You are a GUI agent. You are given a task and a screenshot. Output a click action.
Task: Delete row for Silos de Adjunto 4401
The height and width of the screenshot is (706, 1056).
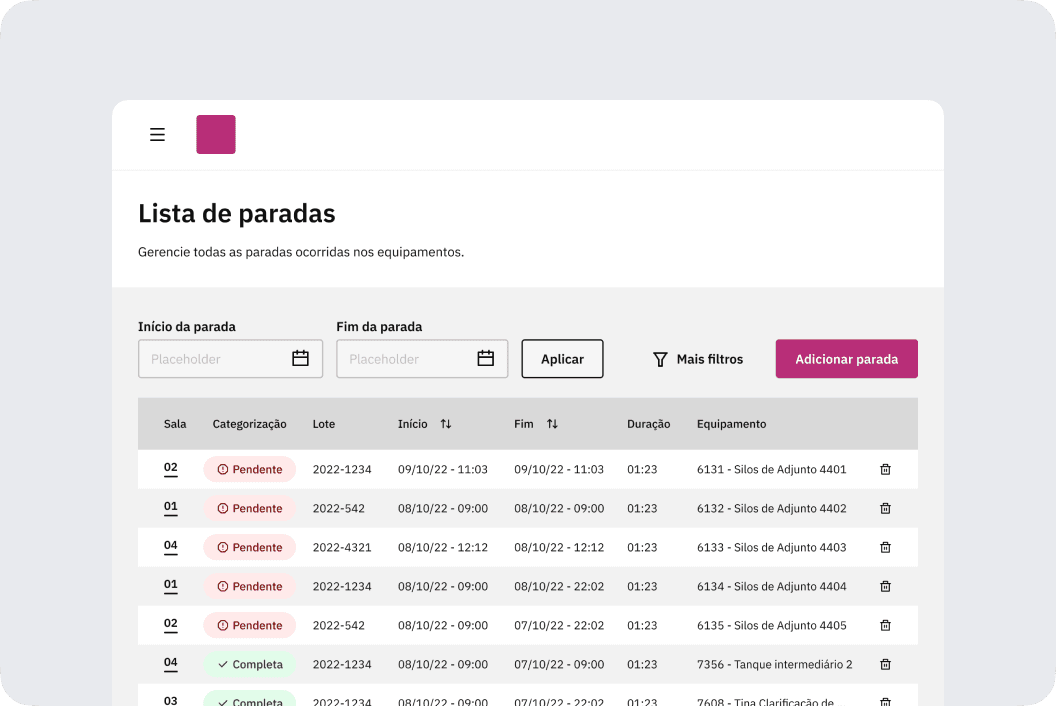pos(886,470)
